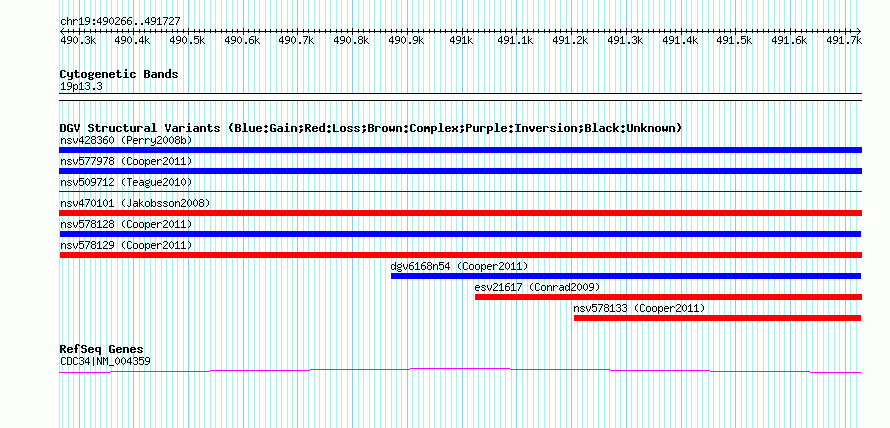Screen dimensions: 890x428
Task: Select the blue nsv577978 variant bar
Action: pyautogui.click(x=460, y=171)
